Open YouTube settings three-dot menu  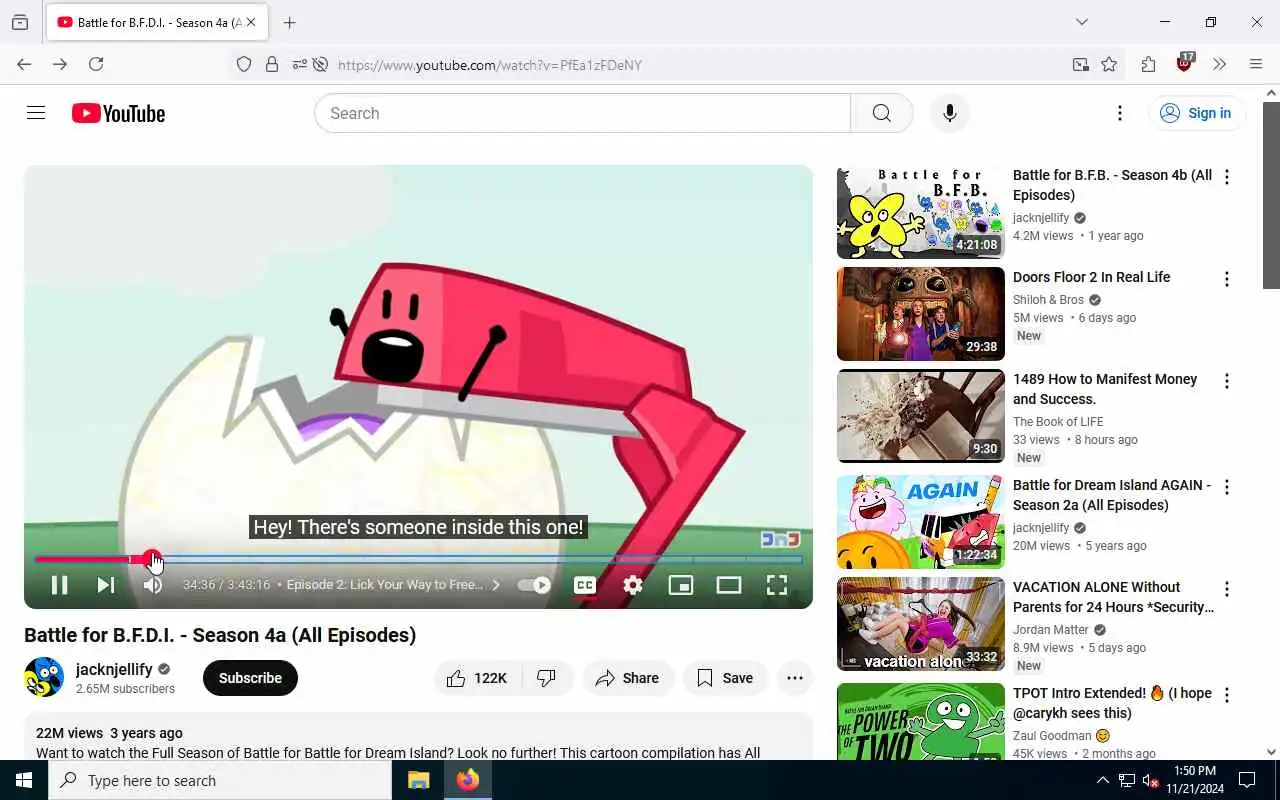(1120, 113)
